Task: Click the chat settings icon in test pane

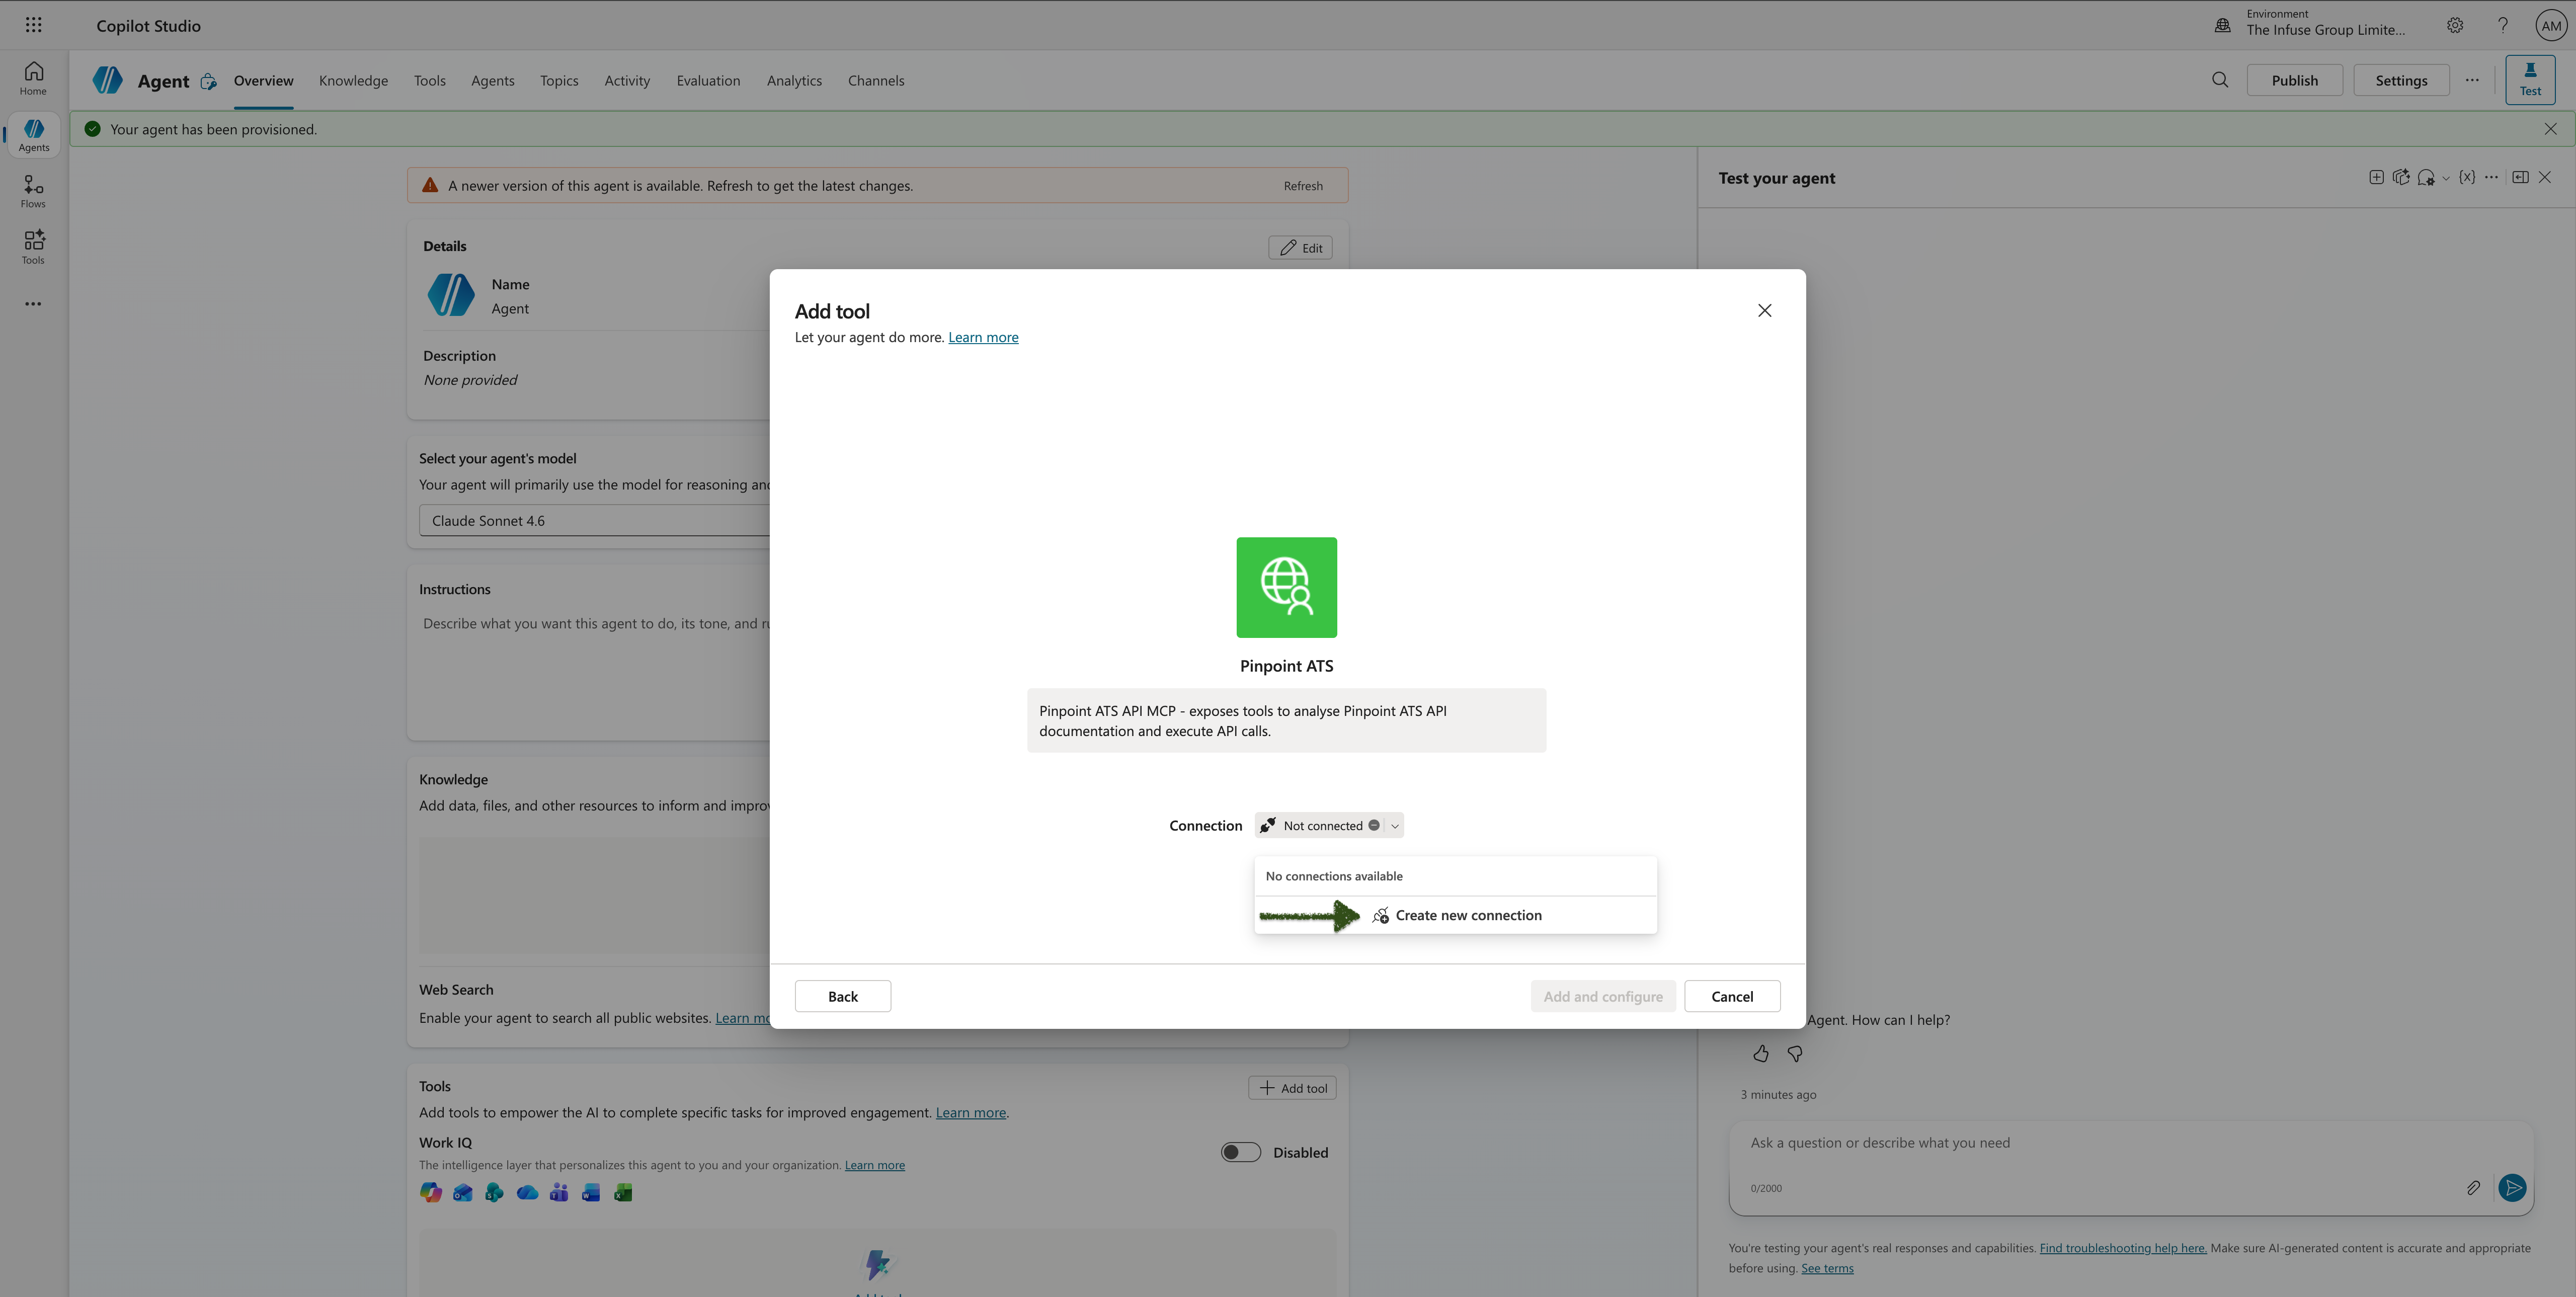Action: coord(2426,178)
